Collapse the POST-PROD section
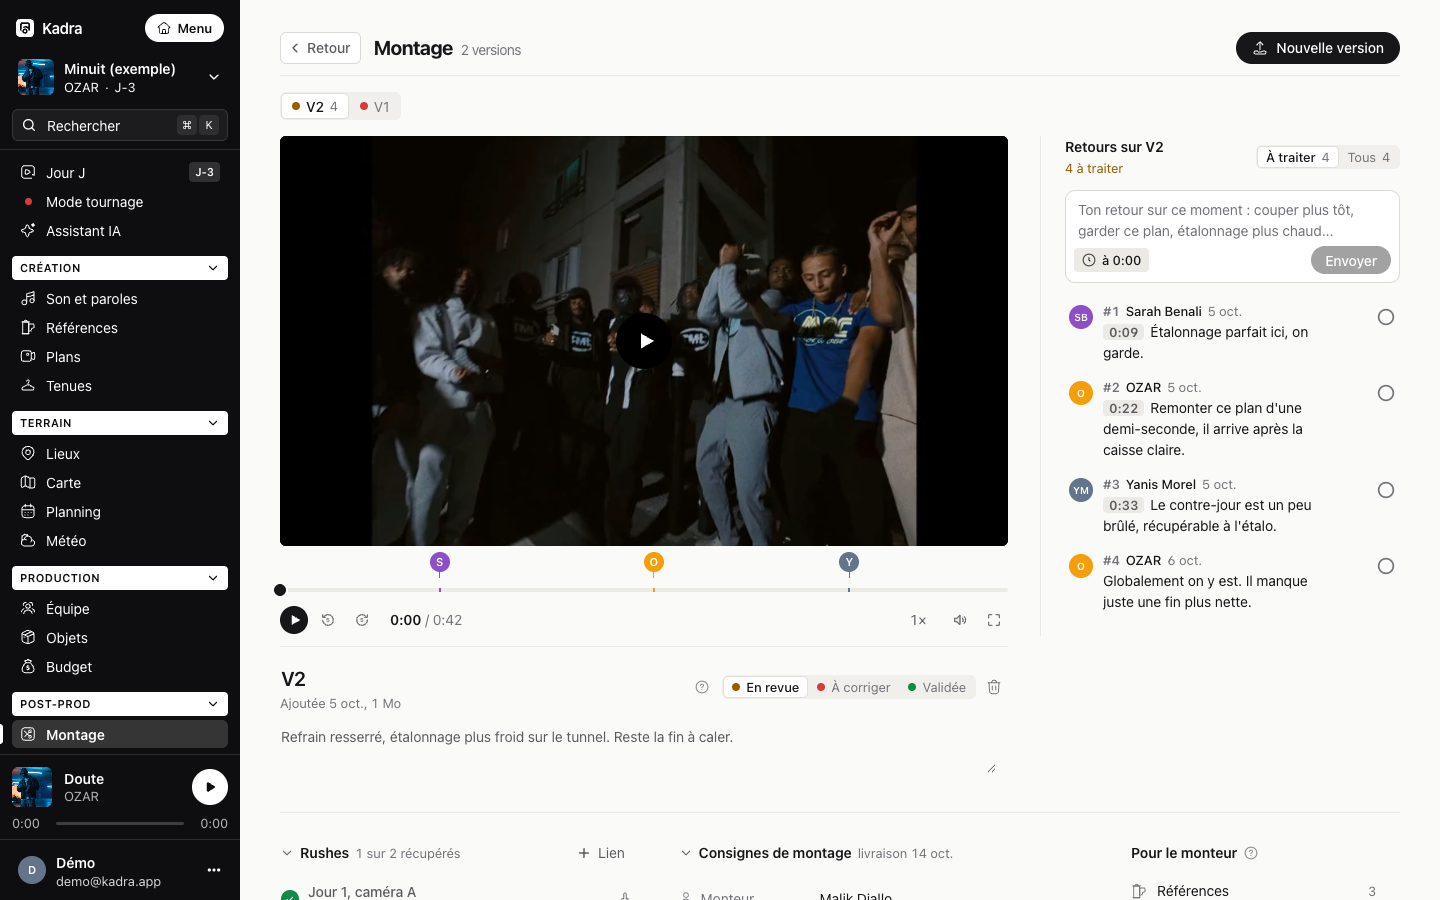The height and width of the screenshot is (900, 1440). (x=120, y=704)
